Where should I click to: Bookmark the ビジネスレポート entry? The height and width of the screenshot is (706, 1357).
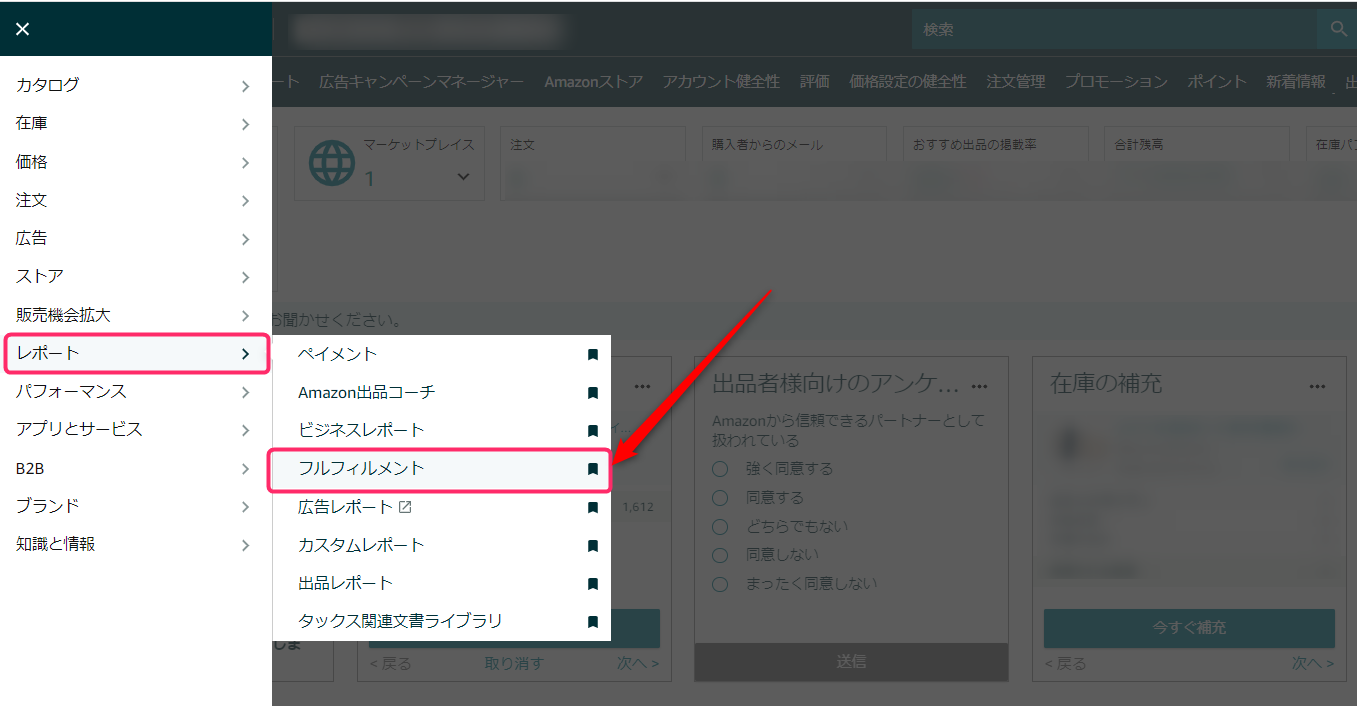[593, 431]
